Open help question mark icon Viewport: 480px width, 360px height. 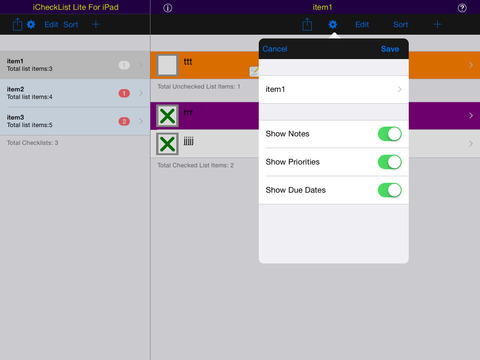(x=462, y=8)
